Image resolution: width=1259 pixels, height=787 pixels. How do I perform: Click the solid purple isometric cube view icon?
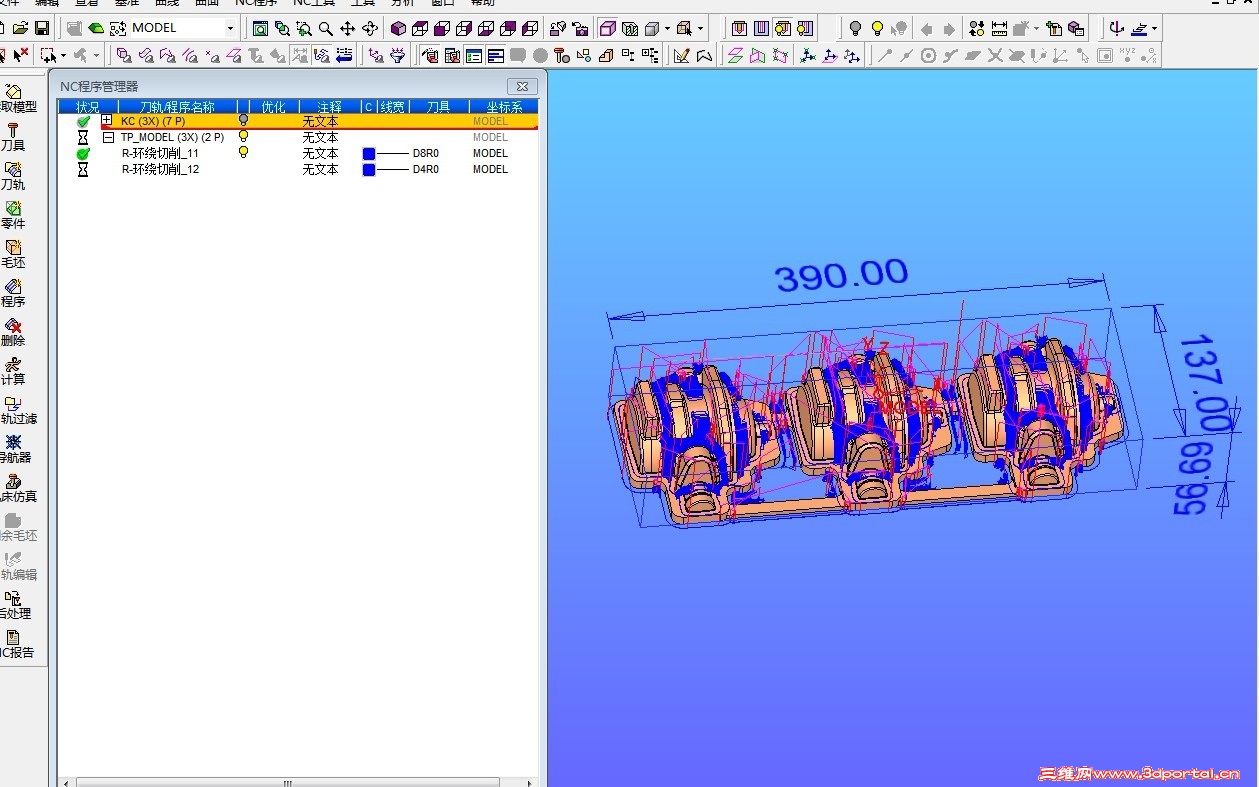click(398, 29)
